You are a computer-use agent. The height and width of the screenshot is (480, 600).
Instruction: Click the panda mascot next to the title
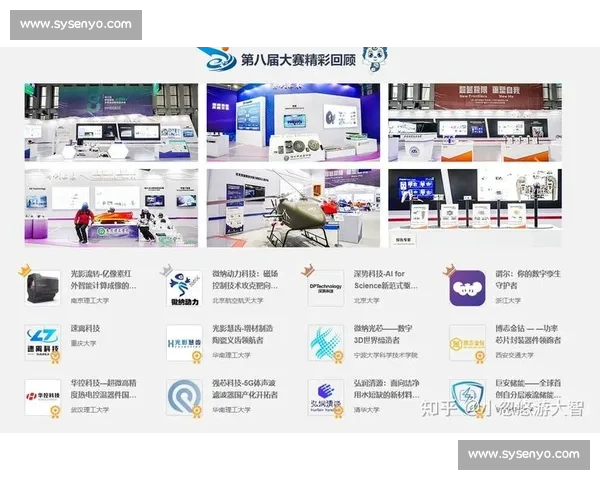click(x=371, y=59)
